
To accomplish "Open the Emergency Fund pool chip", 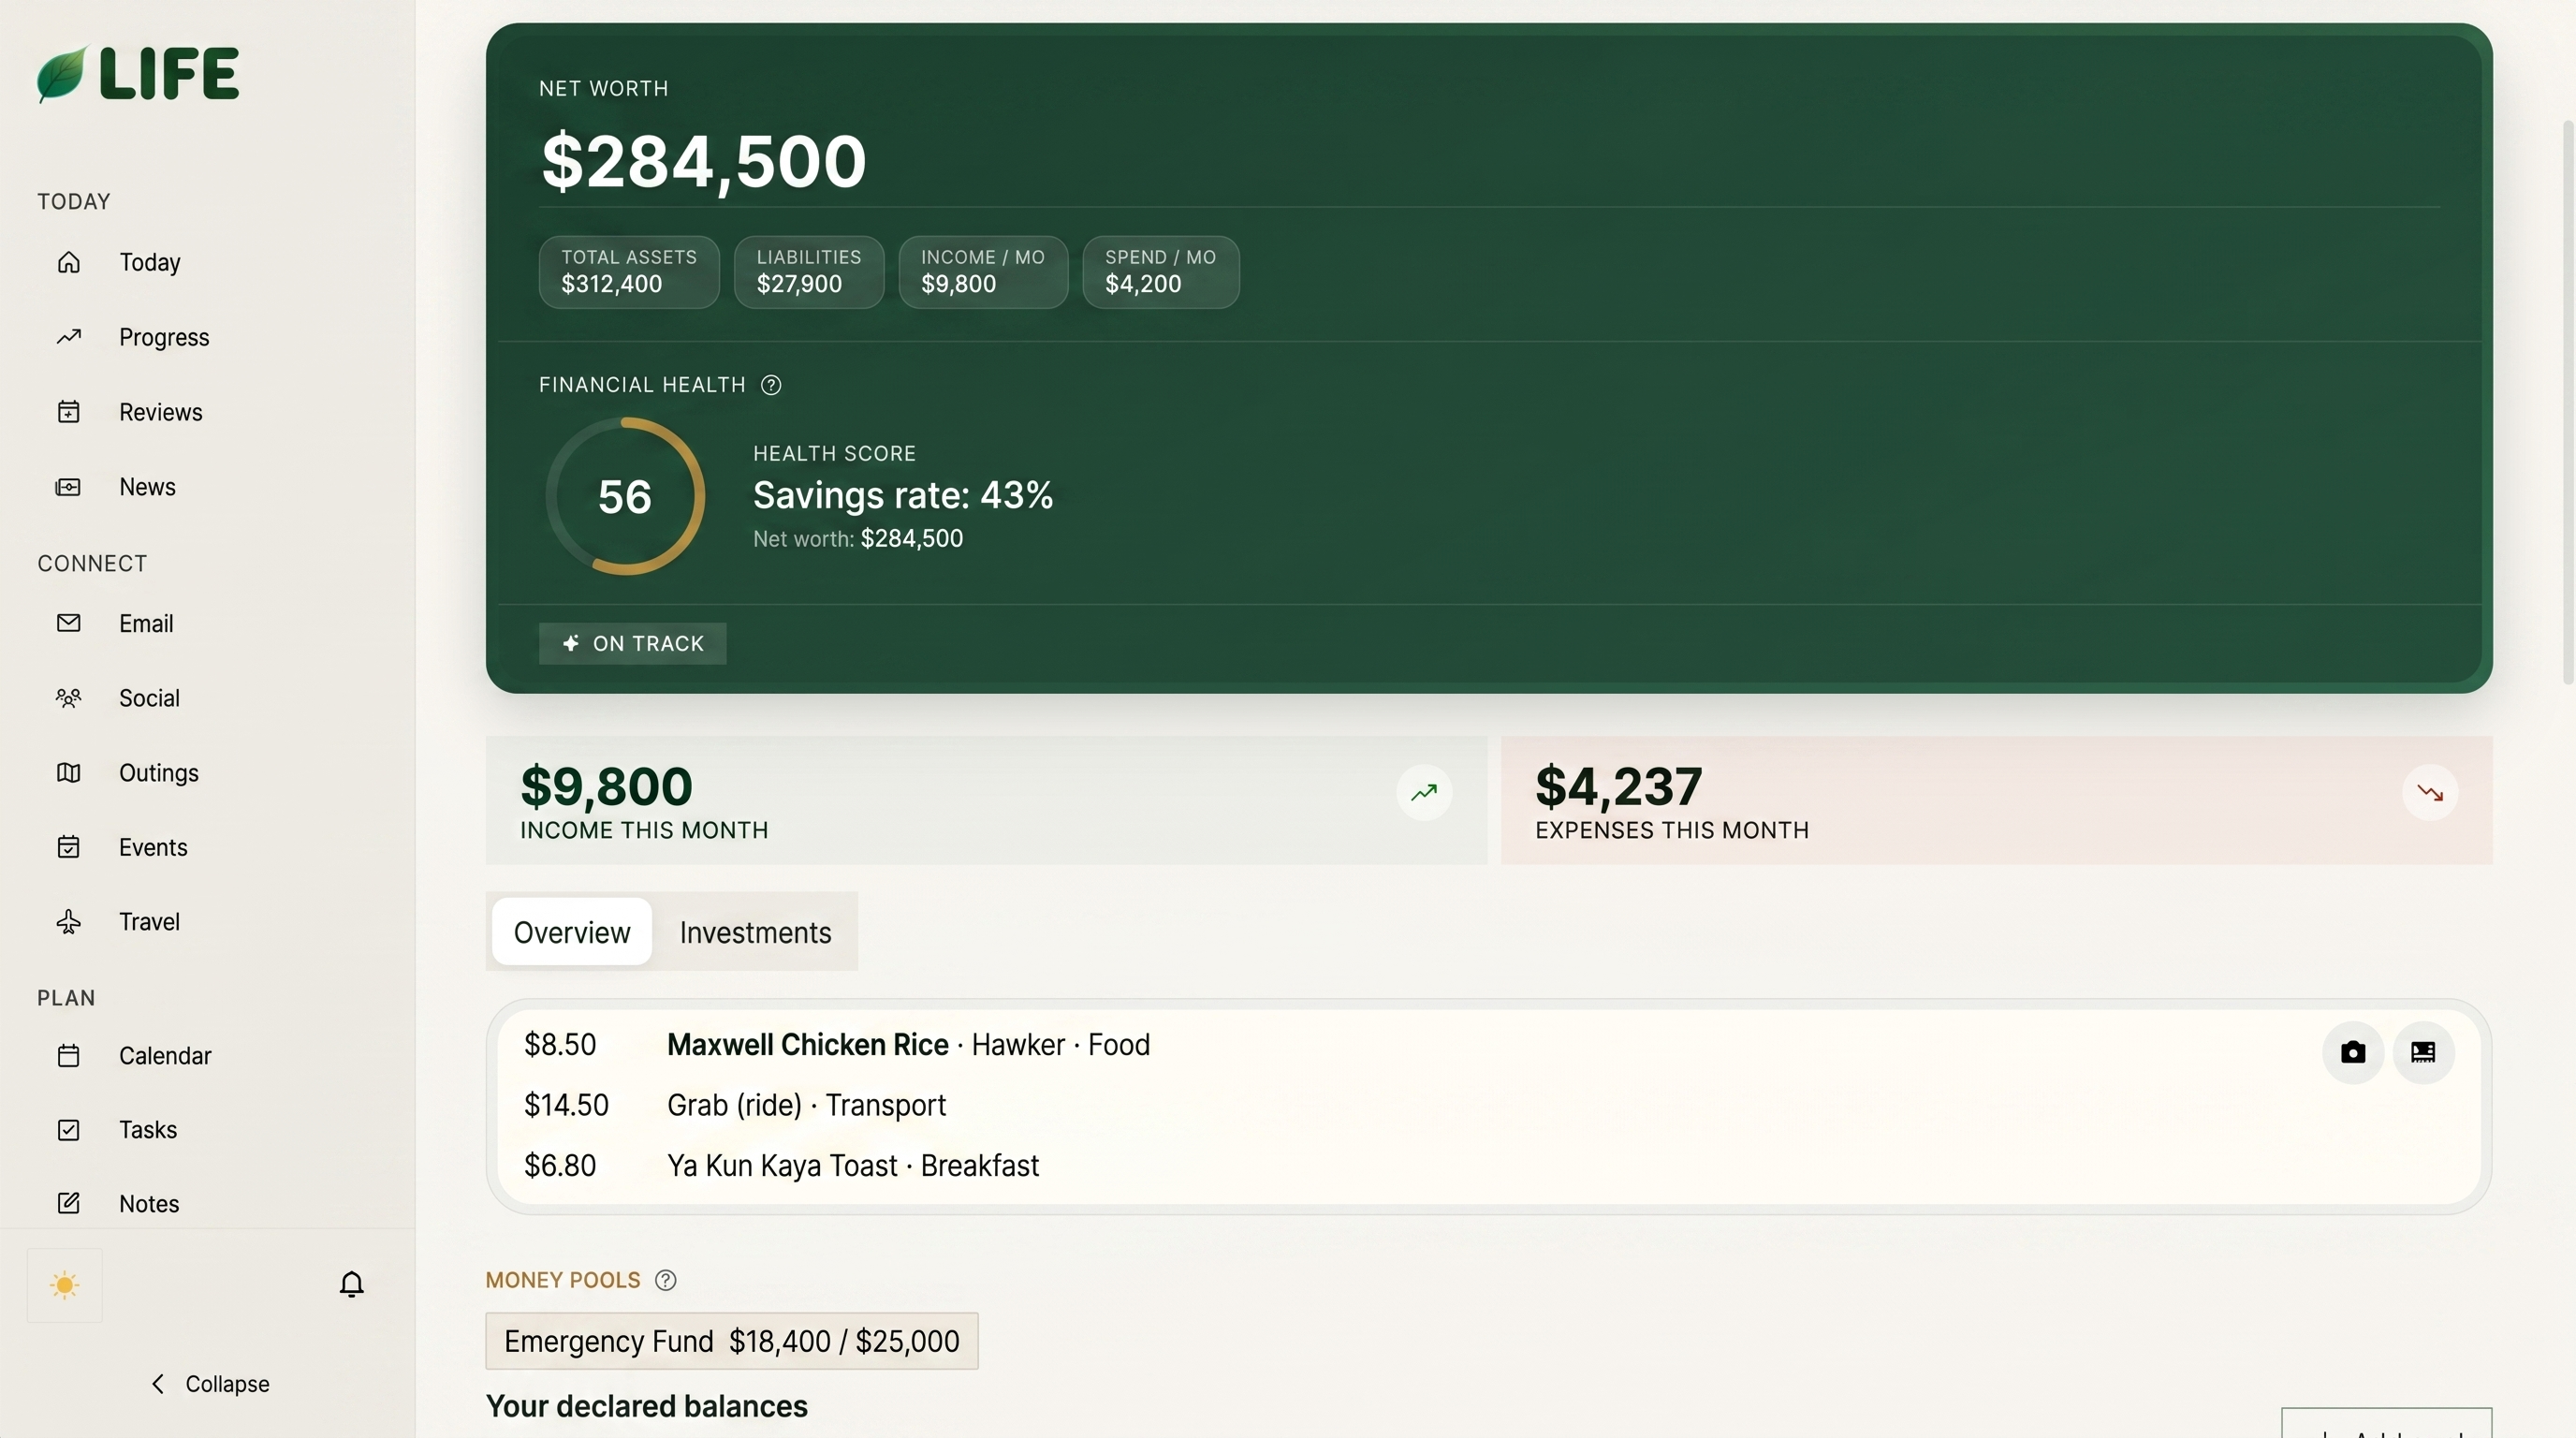I will [x=732, y=1341].
